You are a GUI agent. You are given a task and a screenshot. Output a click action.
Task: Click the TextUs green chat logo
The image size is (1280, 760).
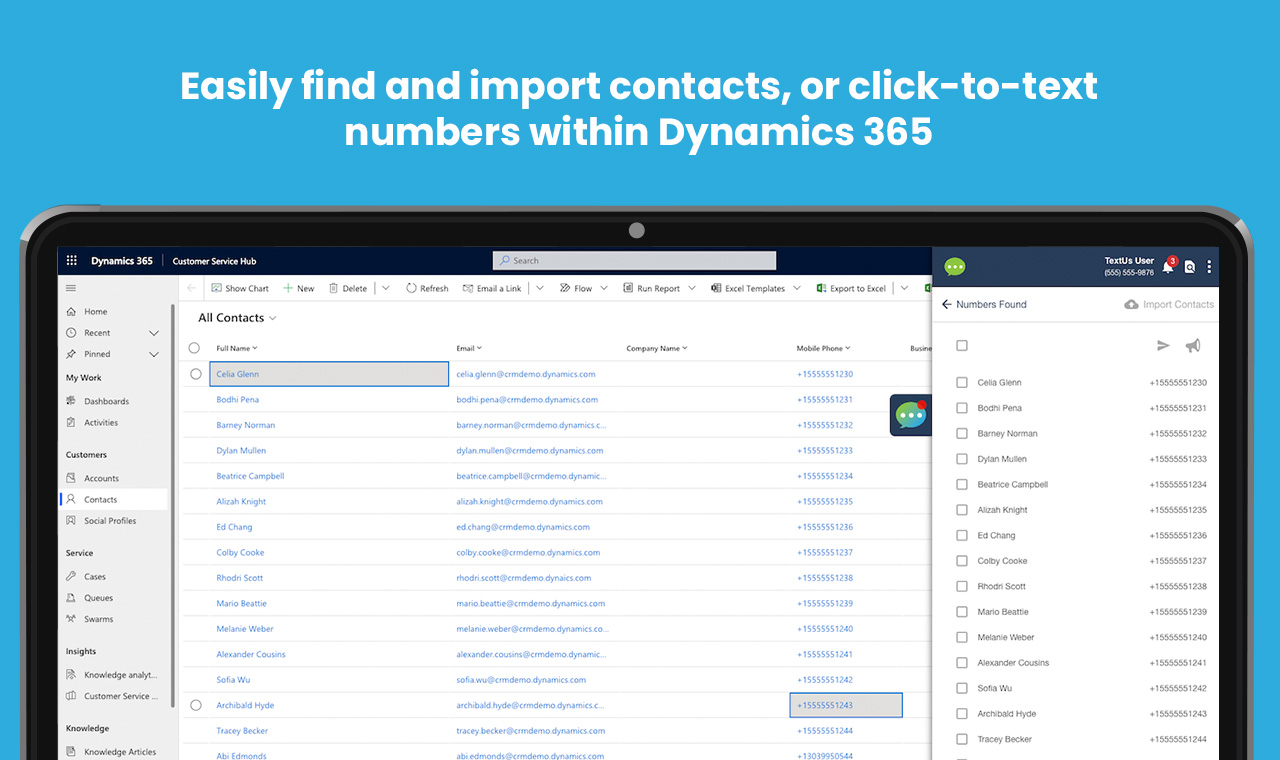[955, 267]
